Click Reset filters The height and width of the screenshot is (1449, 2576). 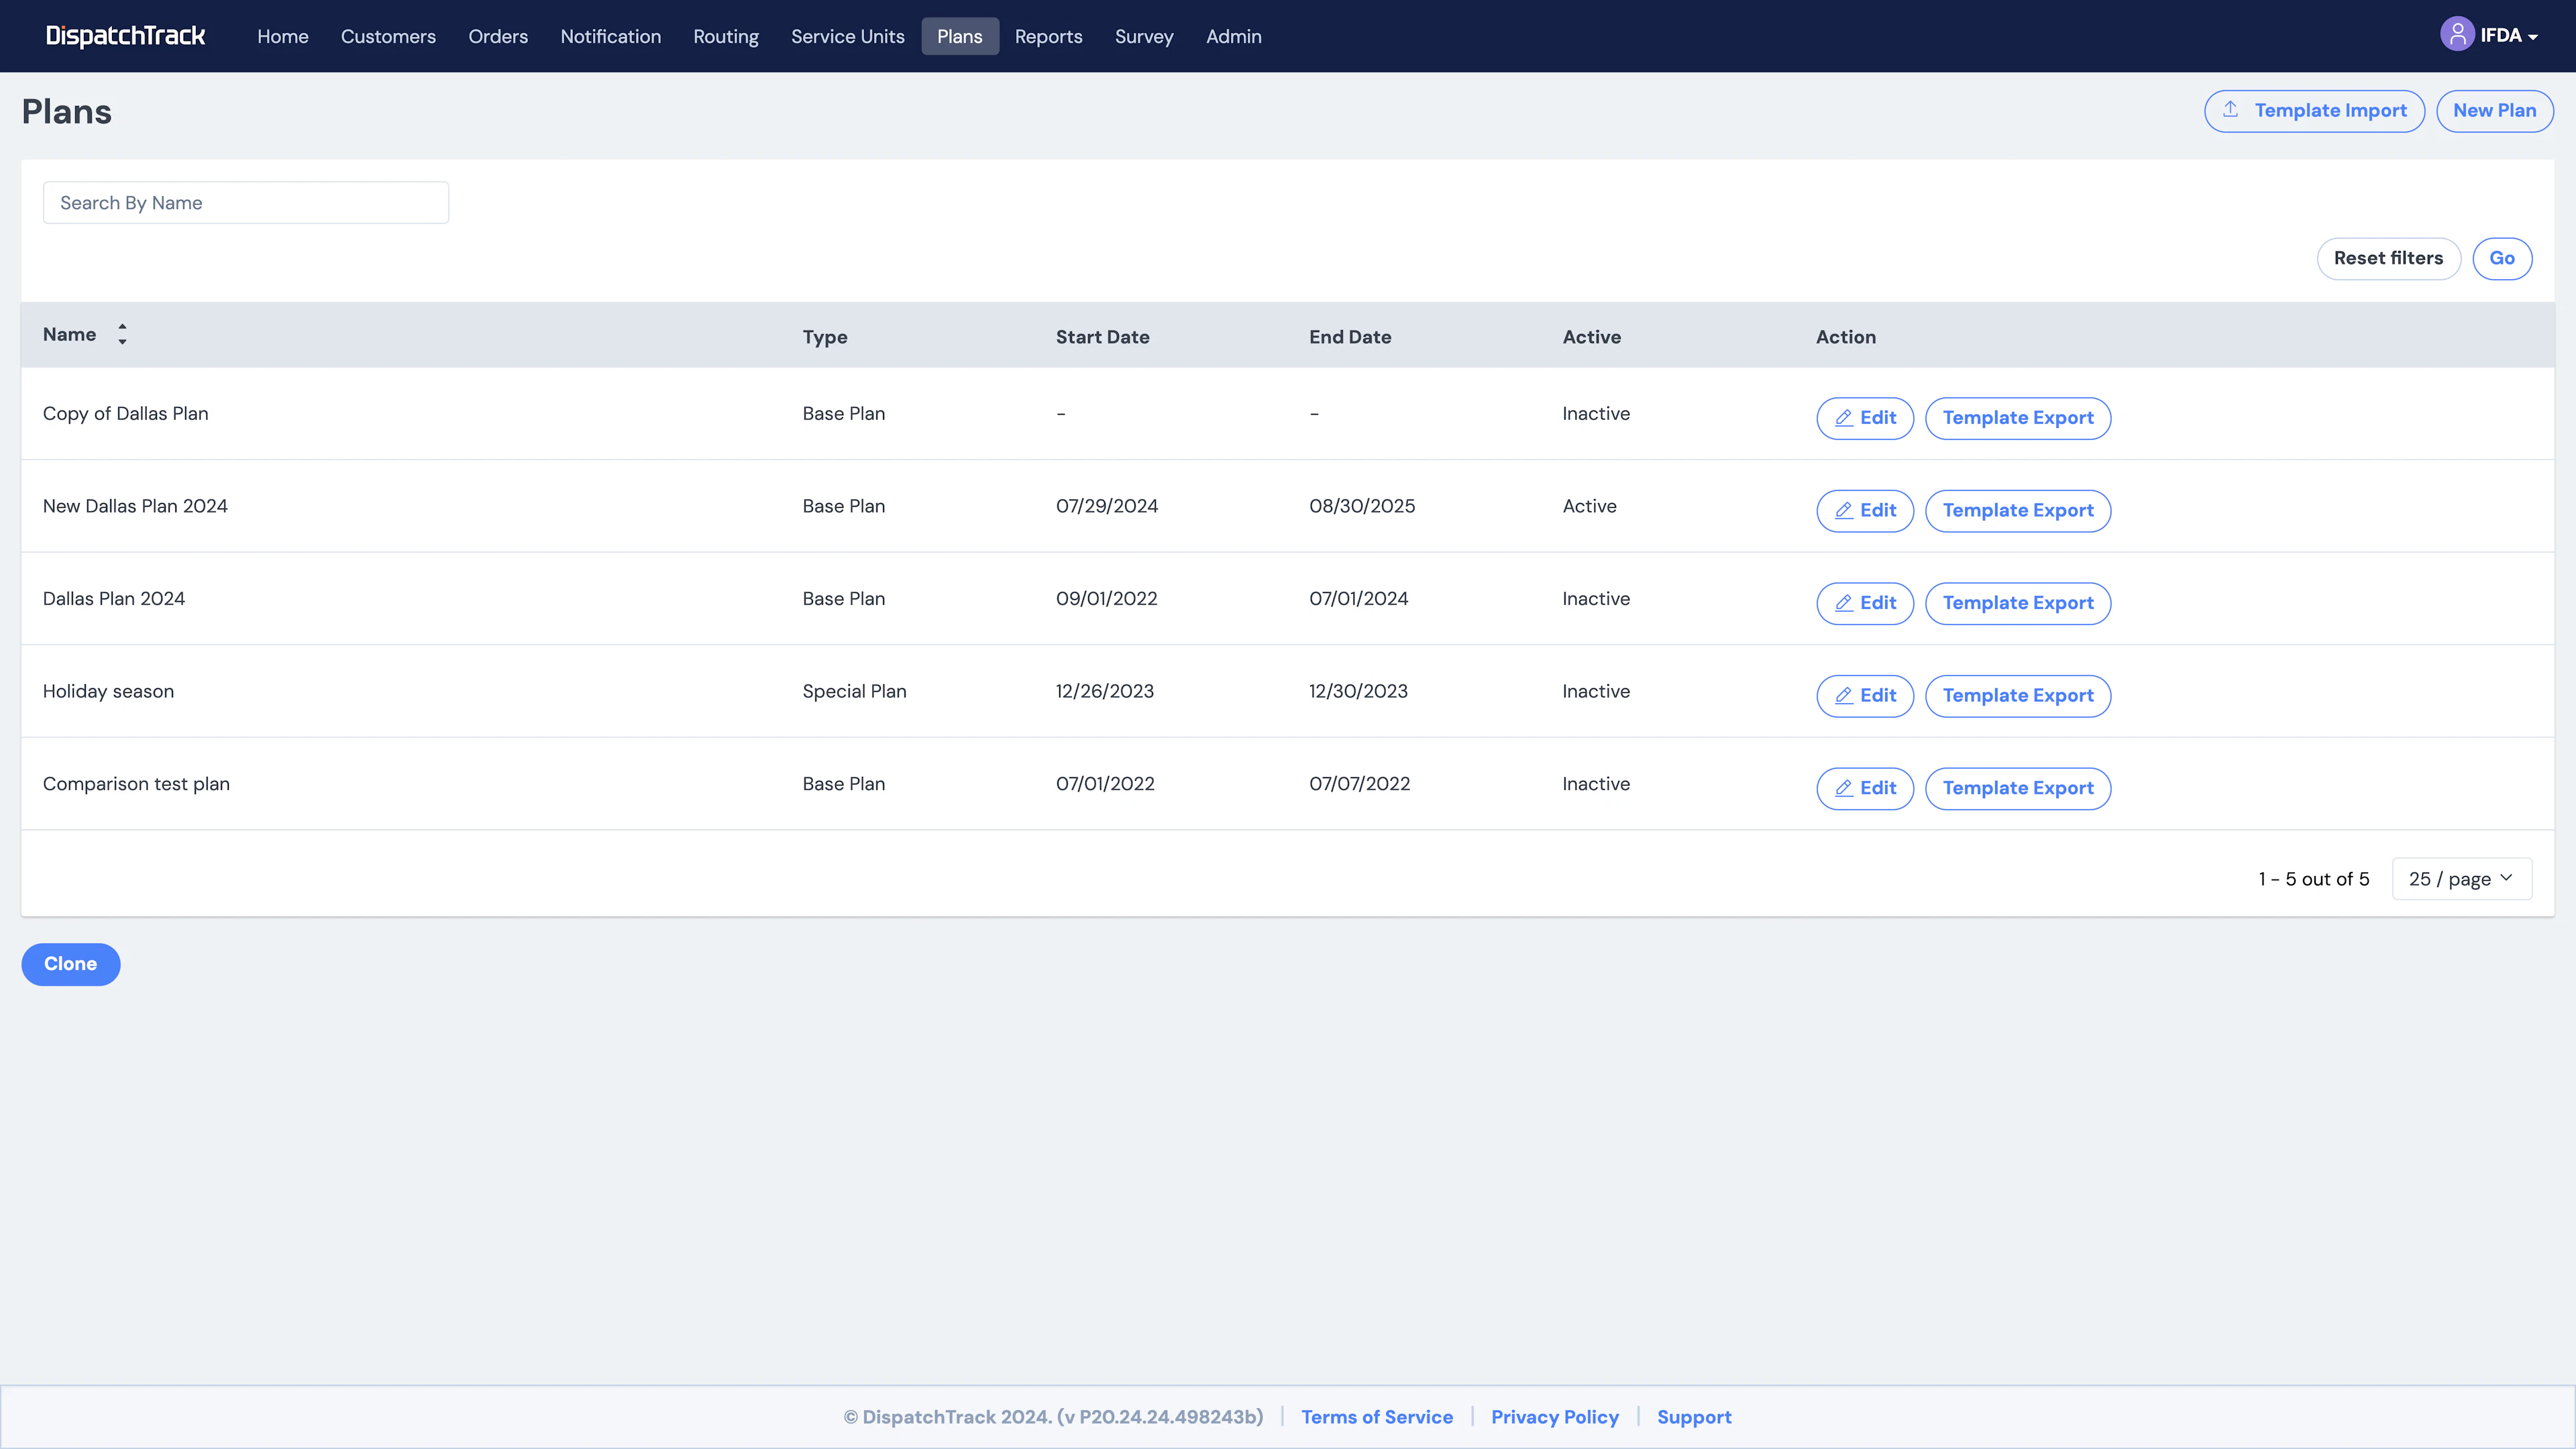pyautogui.click(x=2388, y=258)
